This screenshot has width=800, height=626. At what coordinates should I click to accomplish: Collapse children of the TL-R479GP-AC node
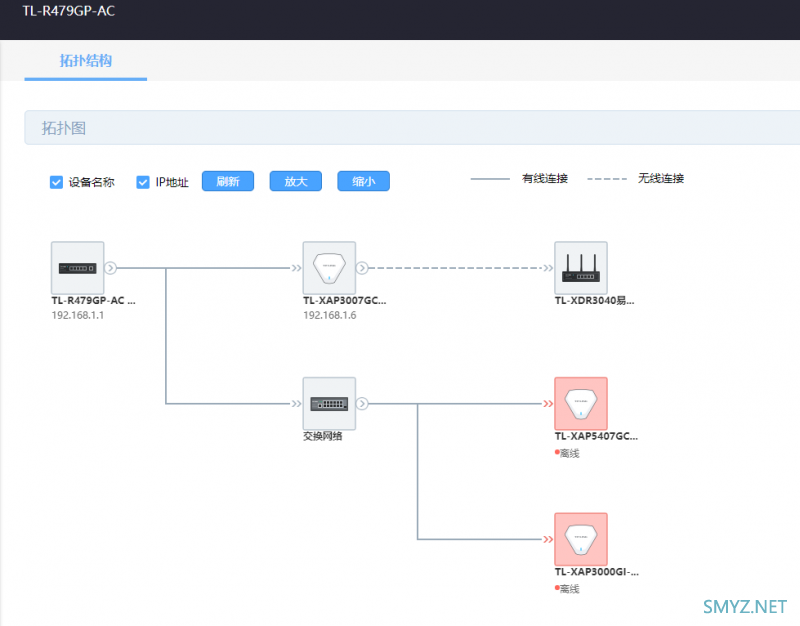(110, 268)
